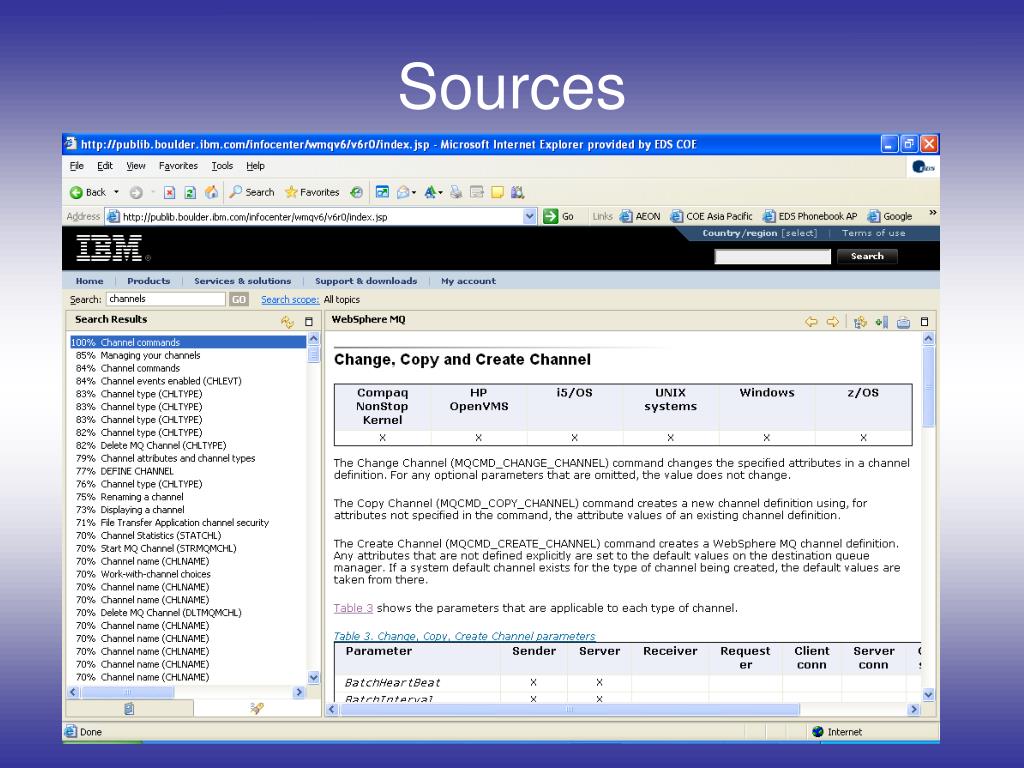Switch to the Contents tab below results list
The height and width of the screenshot is (768, 1024).
tap(129, 709)
